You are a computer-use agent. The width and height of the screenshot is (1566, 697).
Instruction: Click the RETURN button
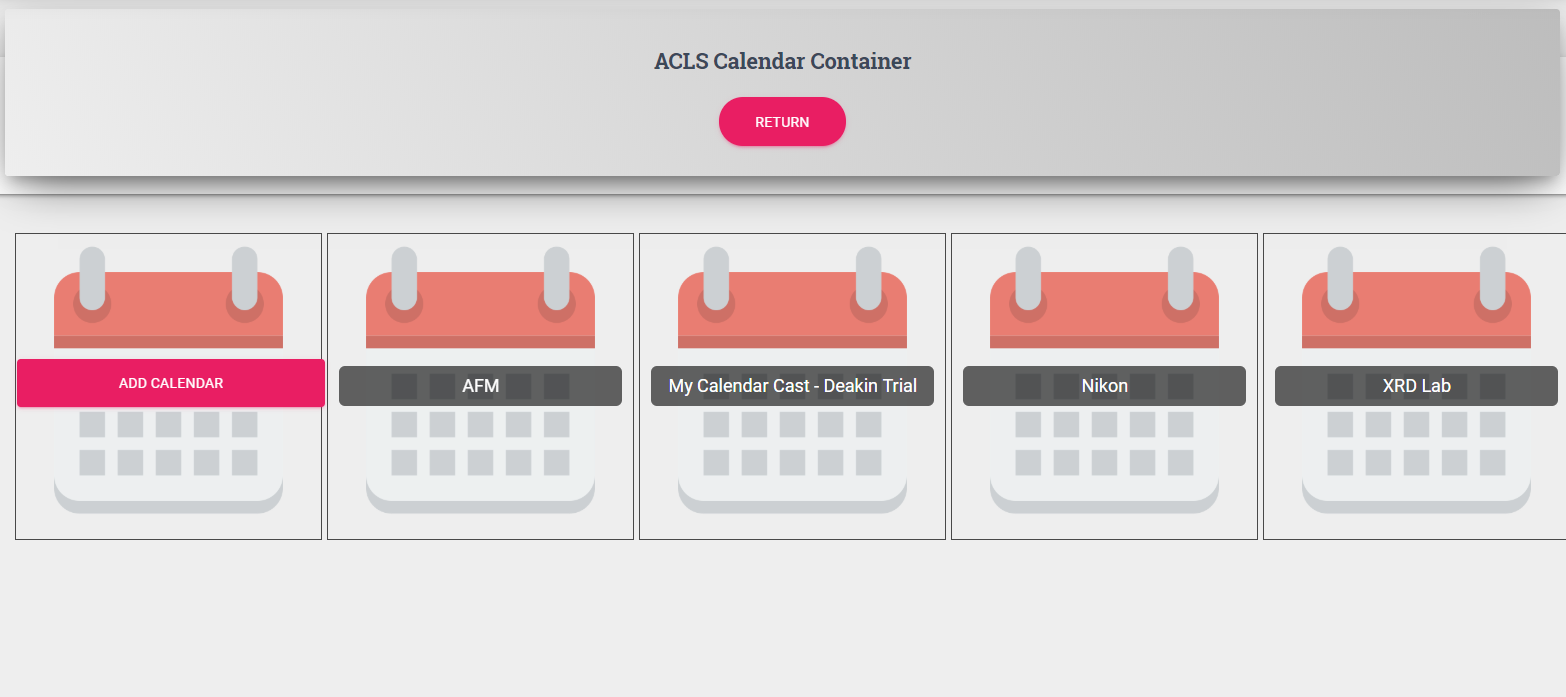pyautogui.click(x=782, y=122)
